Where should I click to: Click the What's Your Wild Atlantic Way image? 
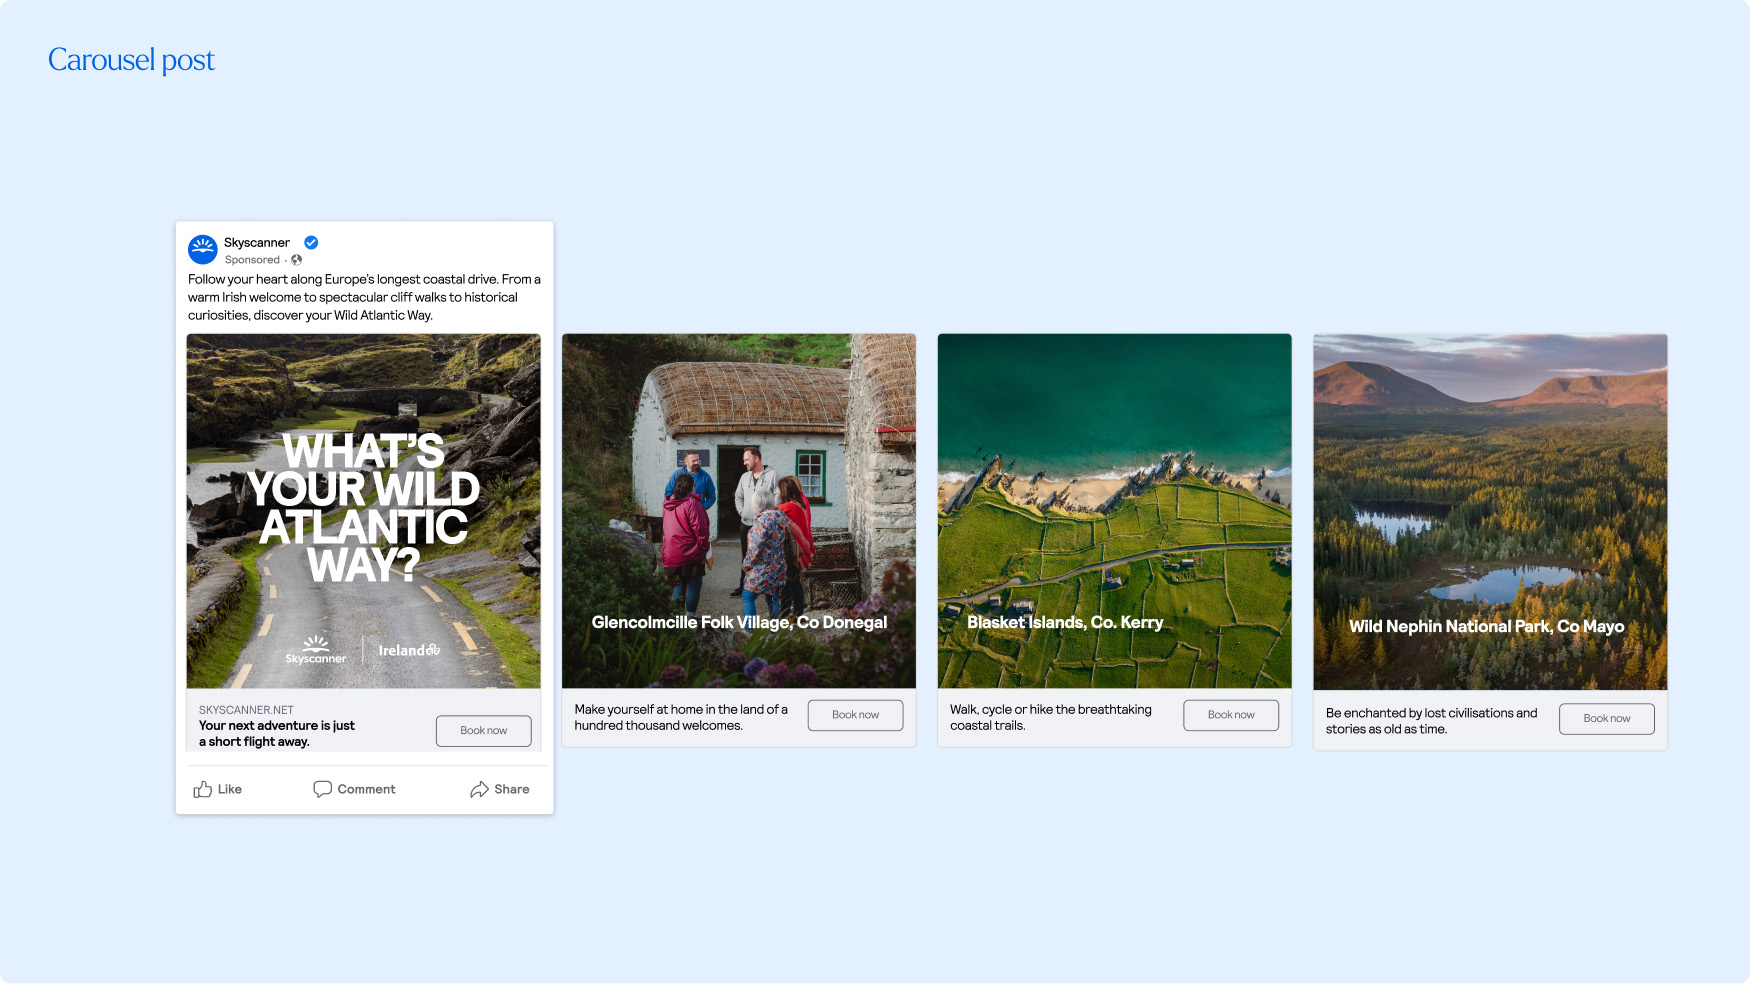click(x=363, y=500)
